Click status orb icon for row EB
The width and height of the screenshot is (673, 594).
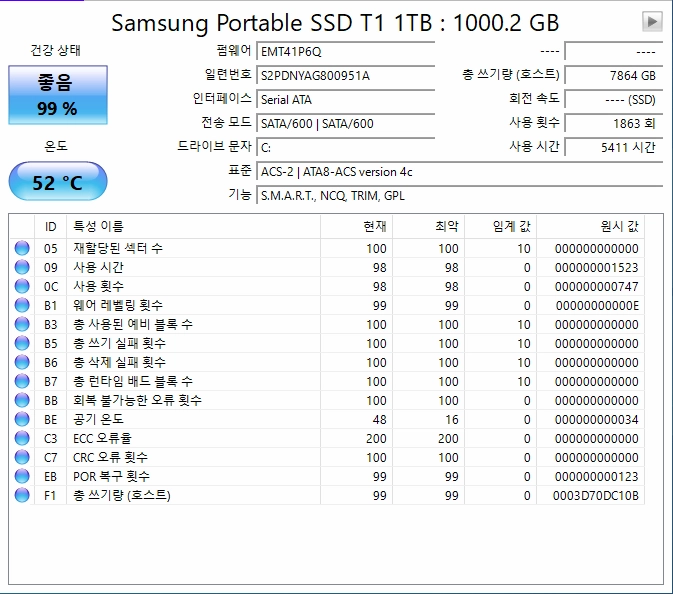pos(22,476)
